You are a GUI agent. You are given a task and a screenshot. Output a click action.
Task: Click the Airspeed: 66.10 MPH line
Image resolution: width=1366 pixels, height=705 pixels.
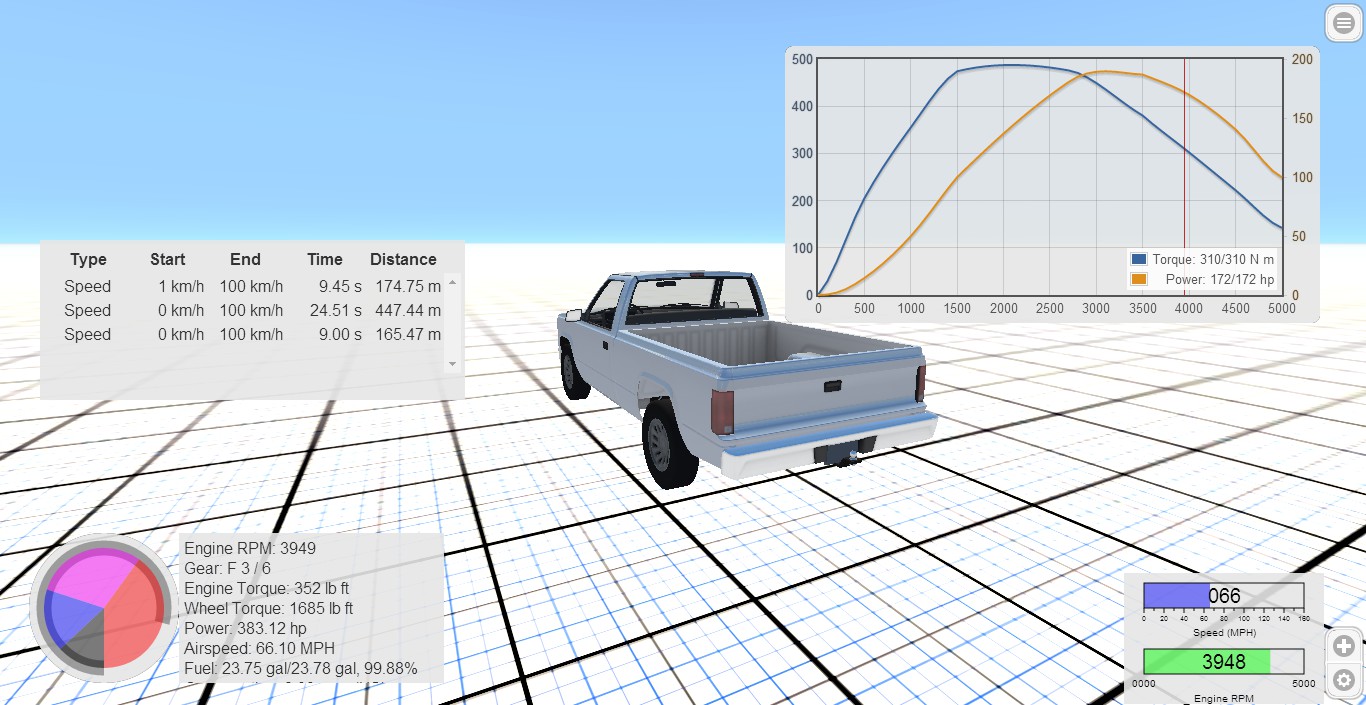click(x=260, y=648)
